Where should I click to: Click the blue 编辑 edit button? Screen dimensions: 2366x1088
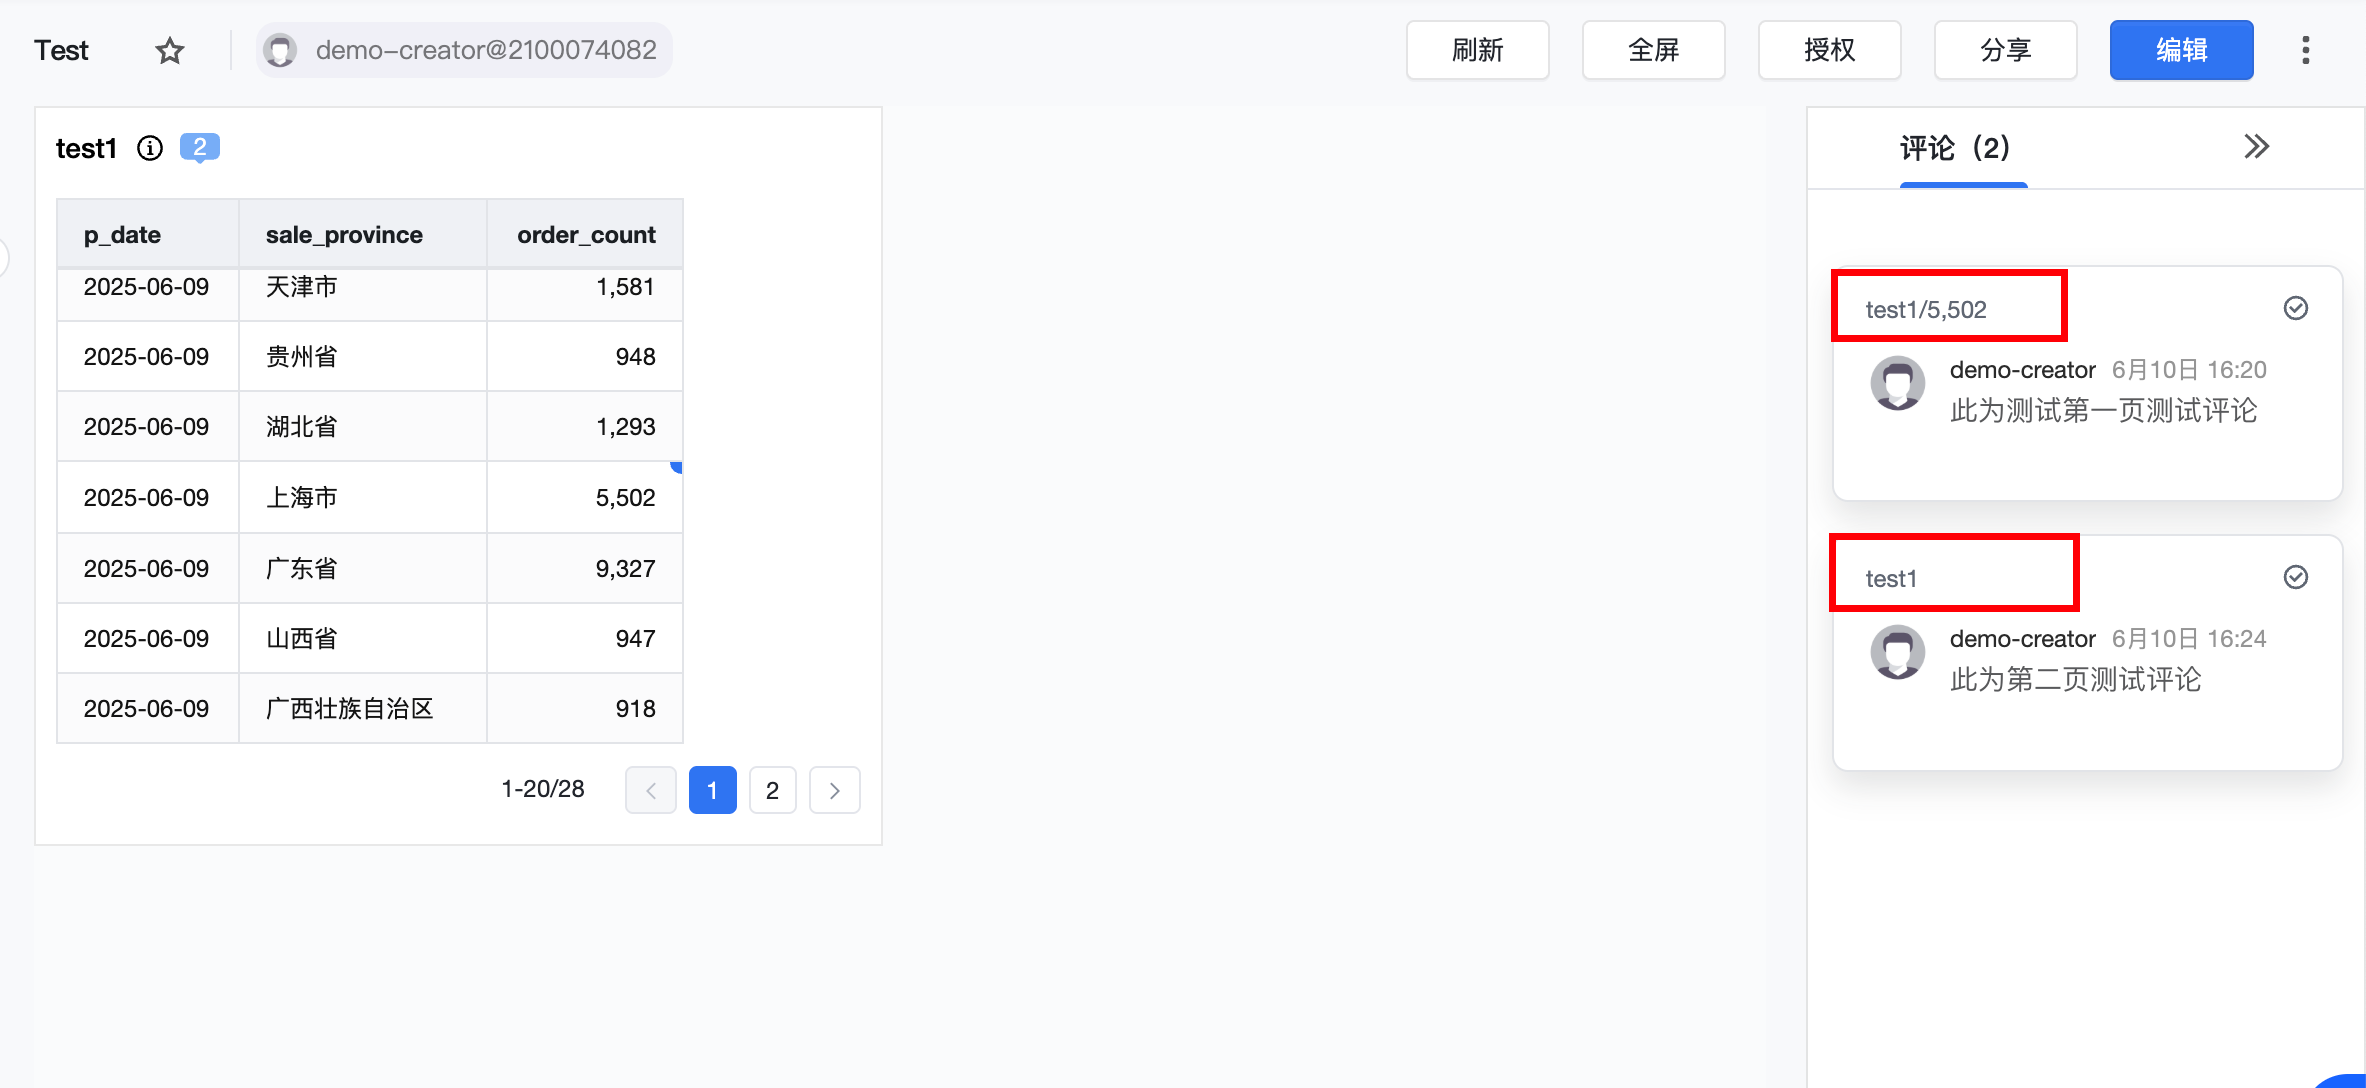point(2182,50)
